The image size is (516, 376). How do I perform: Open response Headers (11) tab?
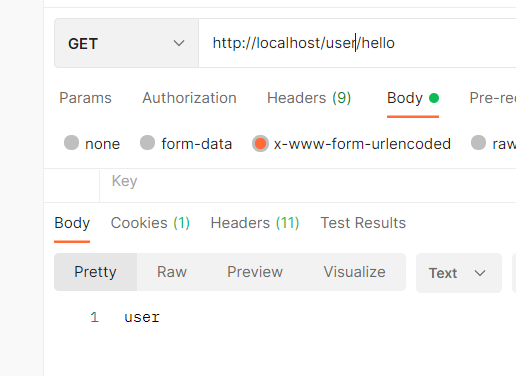coord(255,223)
